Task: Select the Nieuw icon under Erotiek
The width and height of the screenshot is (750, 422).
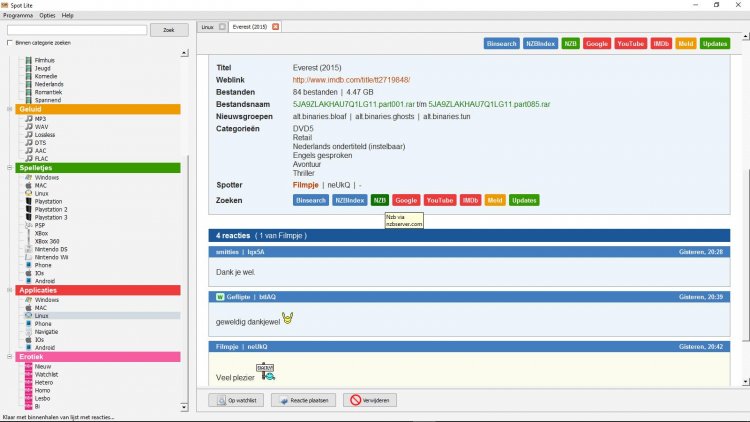Action: click(x=29, y=366)
